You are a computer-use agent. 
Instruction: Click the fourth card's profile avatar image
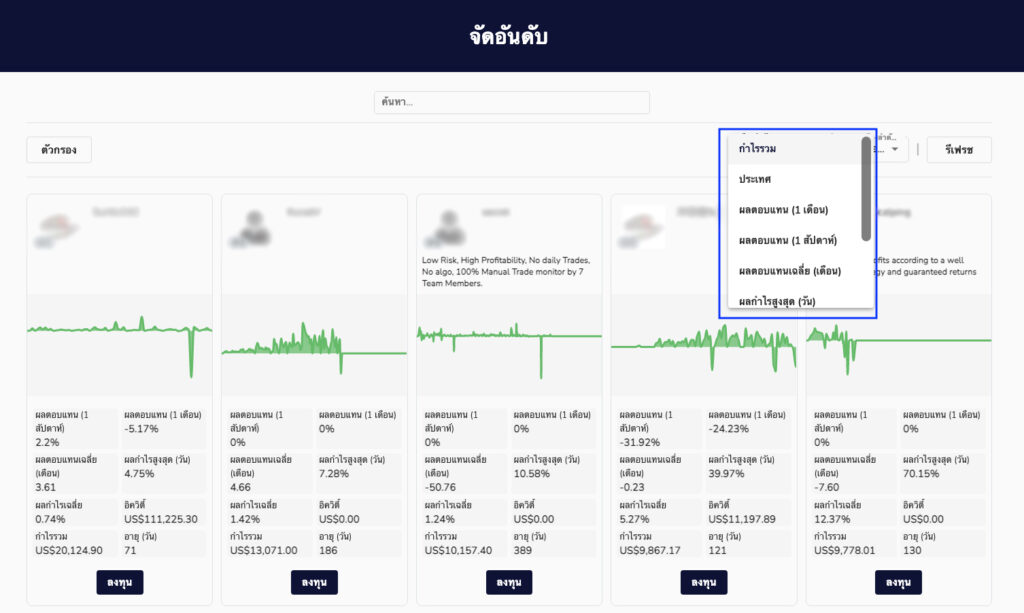click(642, 228)
